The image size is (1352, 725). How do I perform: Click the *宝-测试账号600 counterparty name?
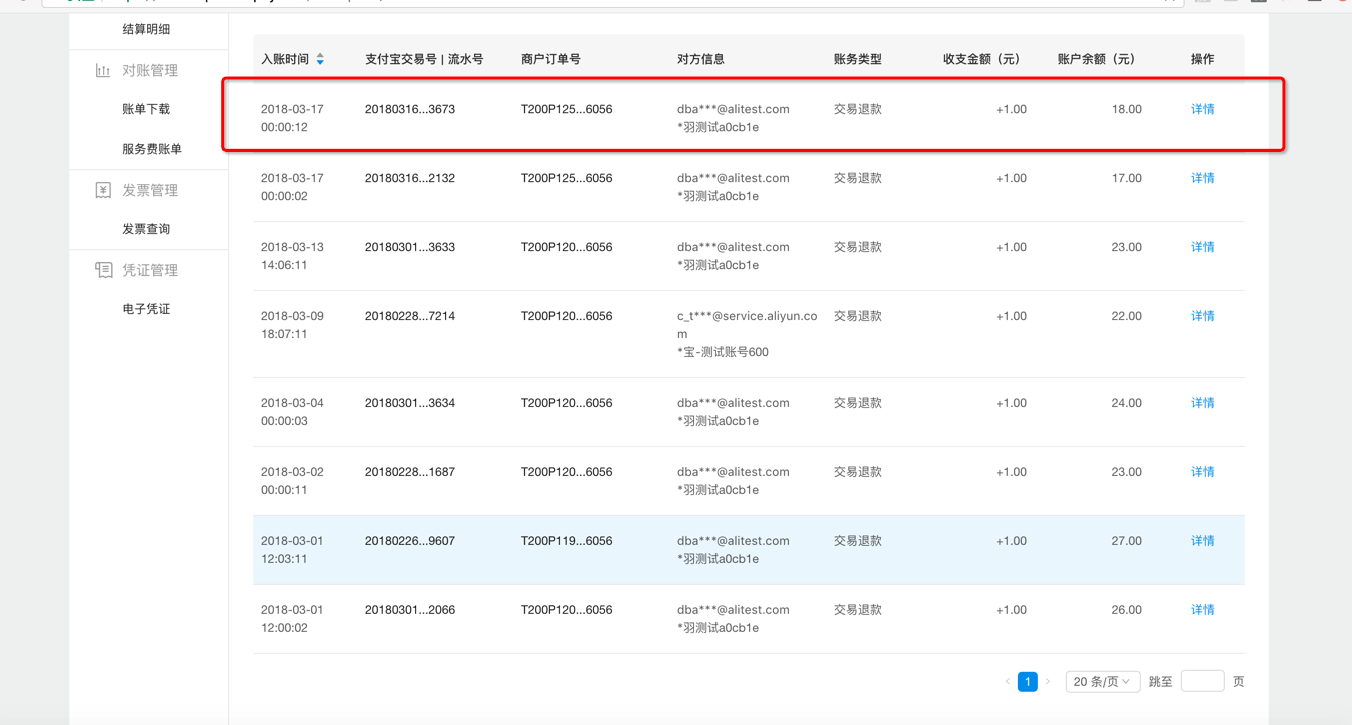(x=723, y=352)
